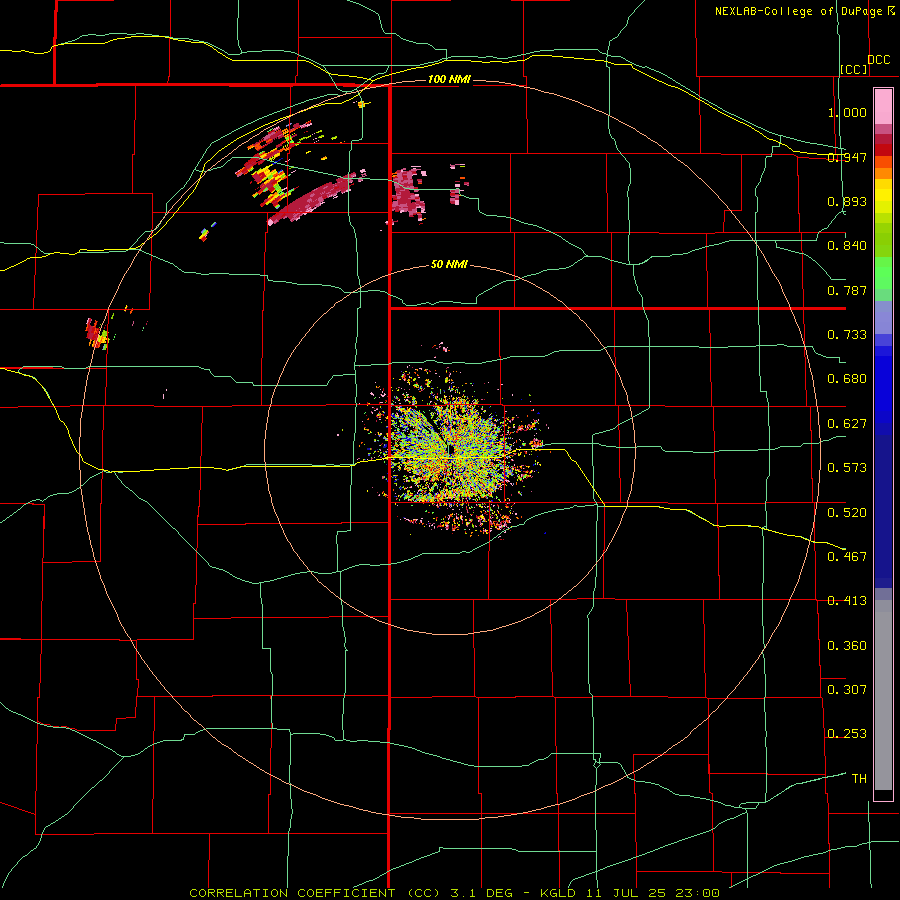
Task: Click the [CC] product label
Action: point(854,69)
